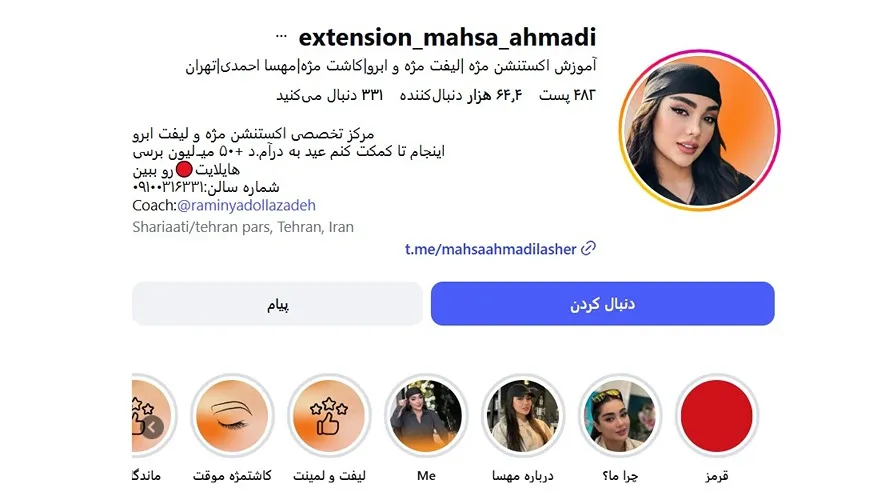Open the 'کاشتمژه موقت' eyelash highlight

[x=232, y=416]
